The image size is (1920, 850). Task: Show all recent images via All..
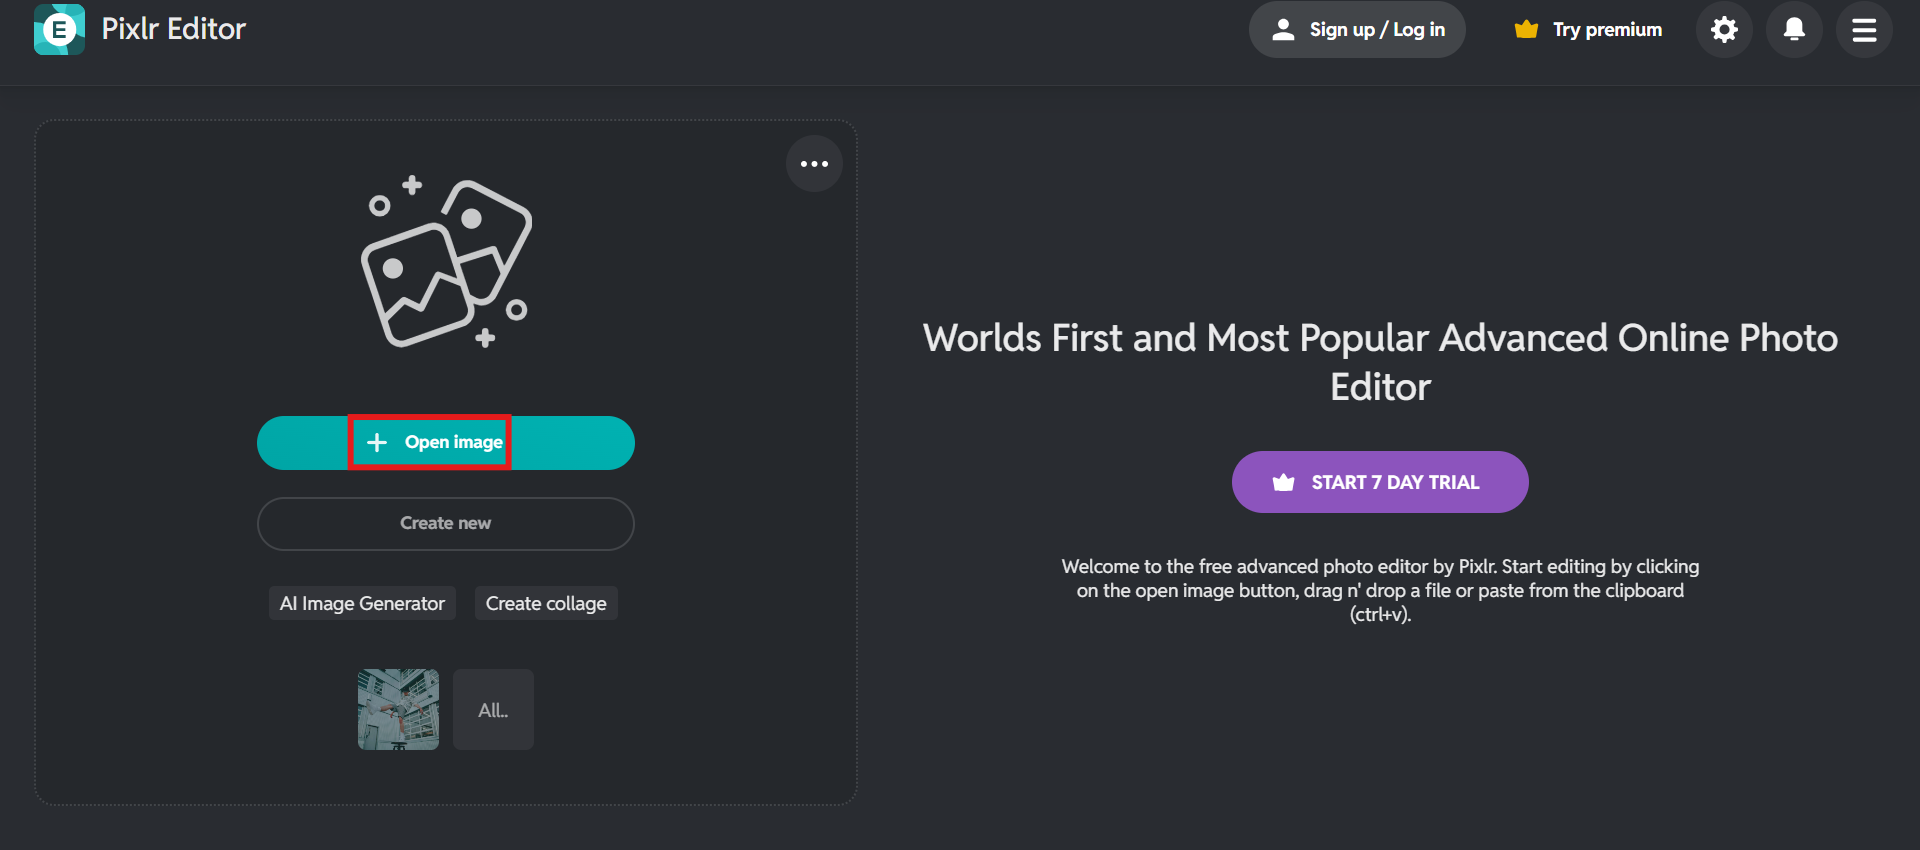click(493, 710)
